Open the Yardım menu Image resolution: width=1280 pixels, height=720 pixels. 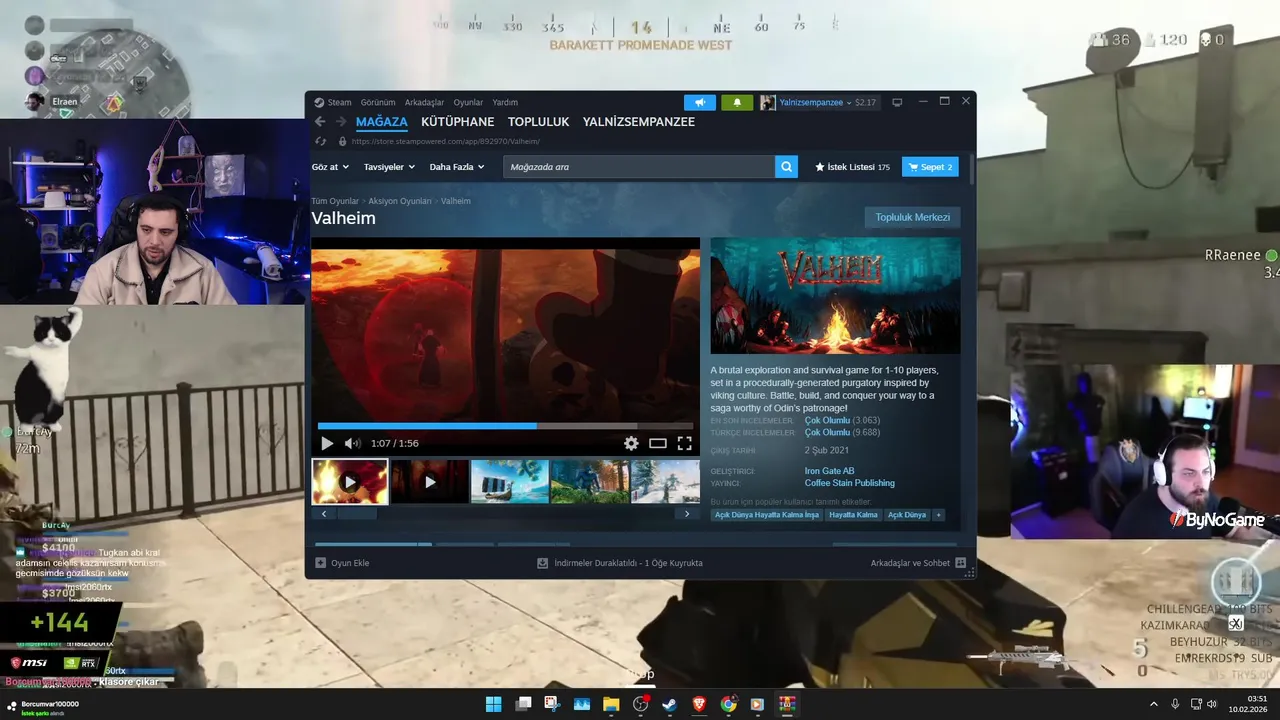[x=505, y=102]
